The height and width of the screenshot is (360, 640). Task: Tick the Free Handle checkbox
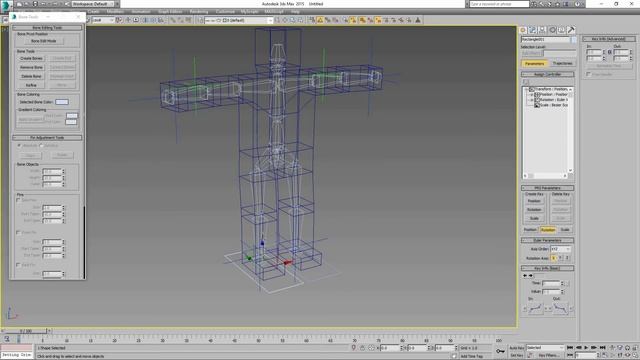(x=589, y=74)
